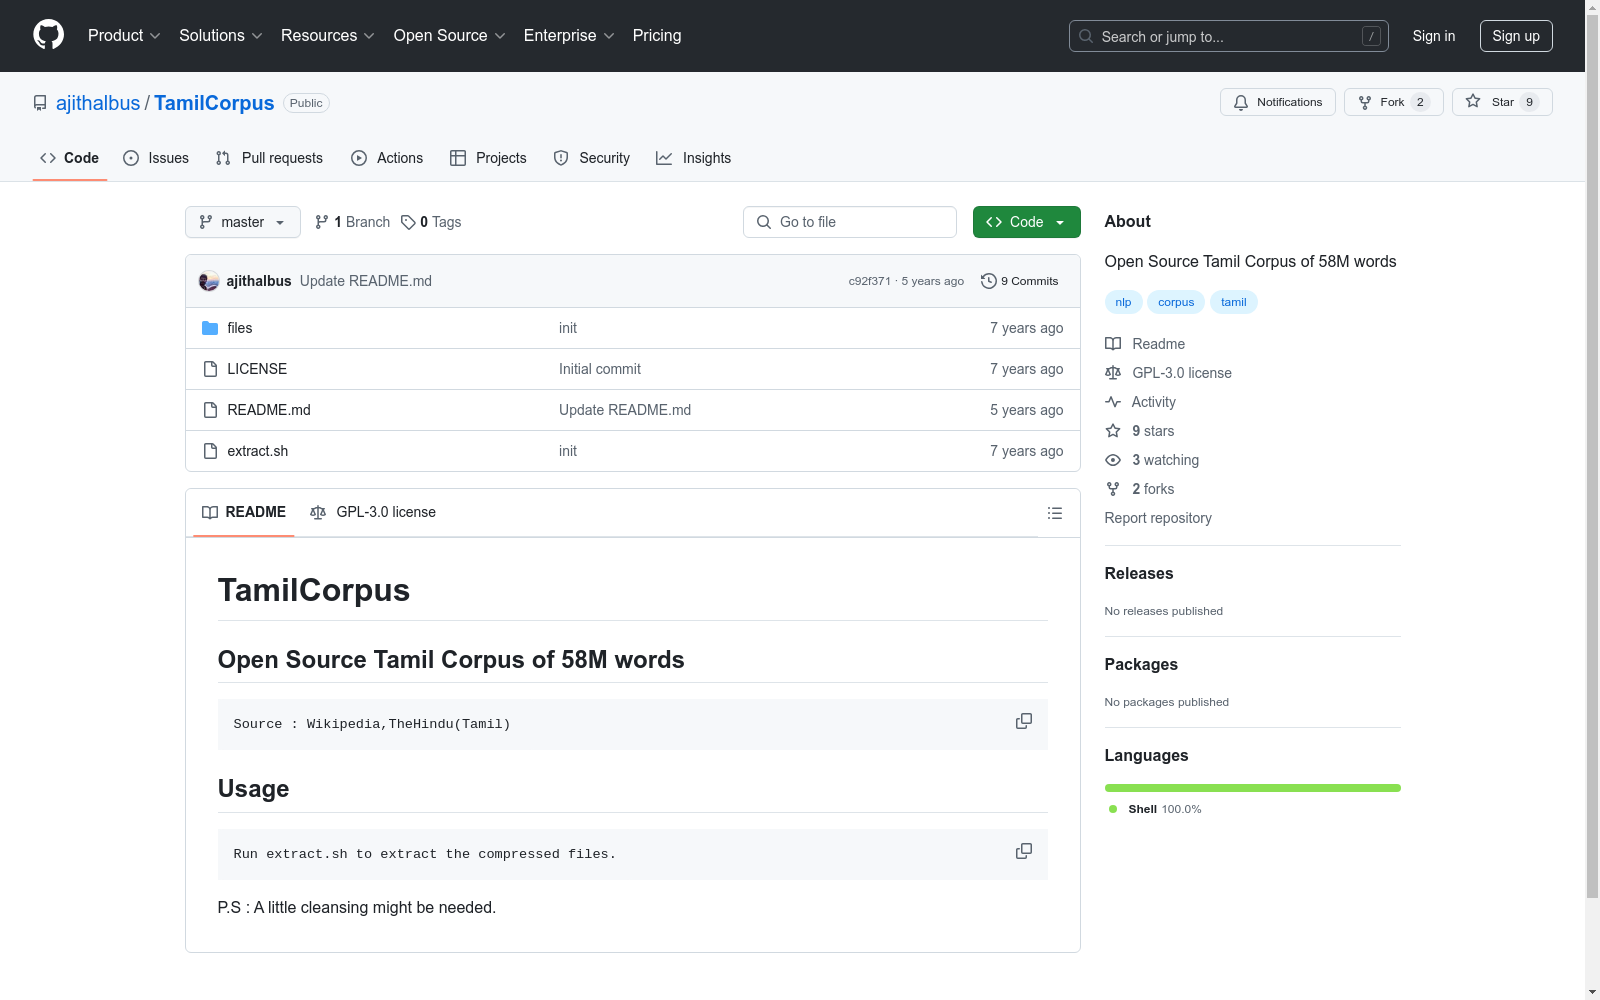Viewport: 1600px width, 1000px height.
Task: Click the eye icon beside 3 watching
Action: click(x=1113, y=460)
